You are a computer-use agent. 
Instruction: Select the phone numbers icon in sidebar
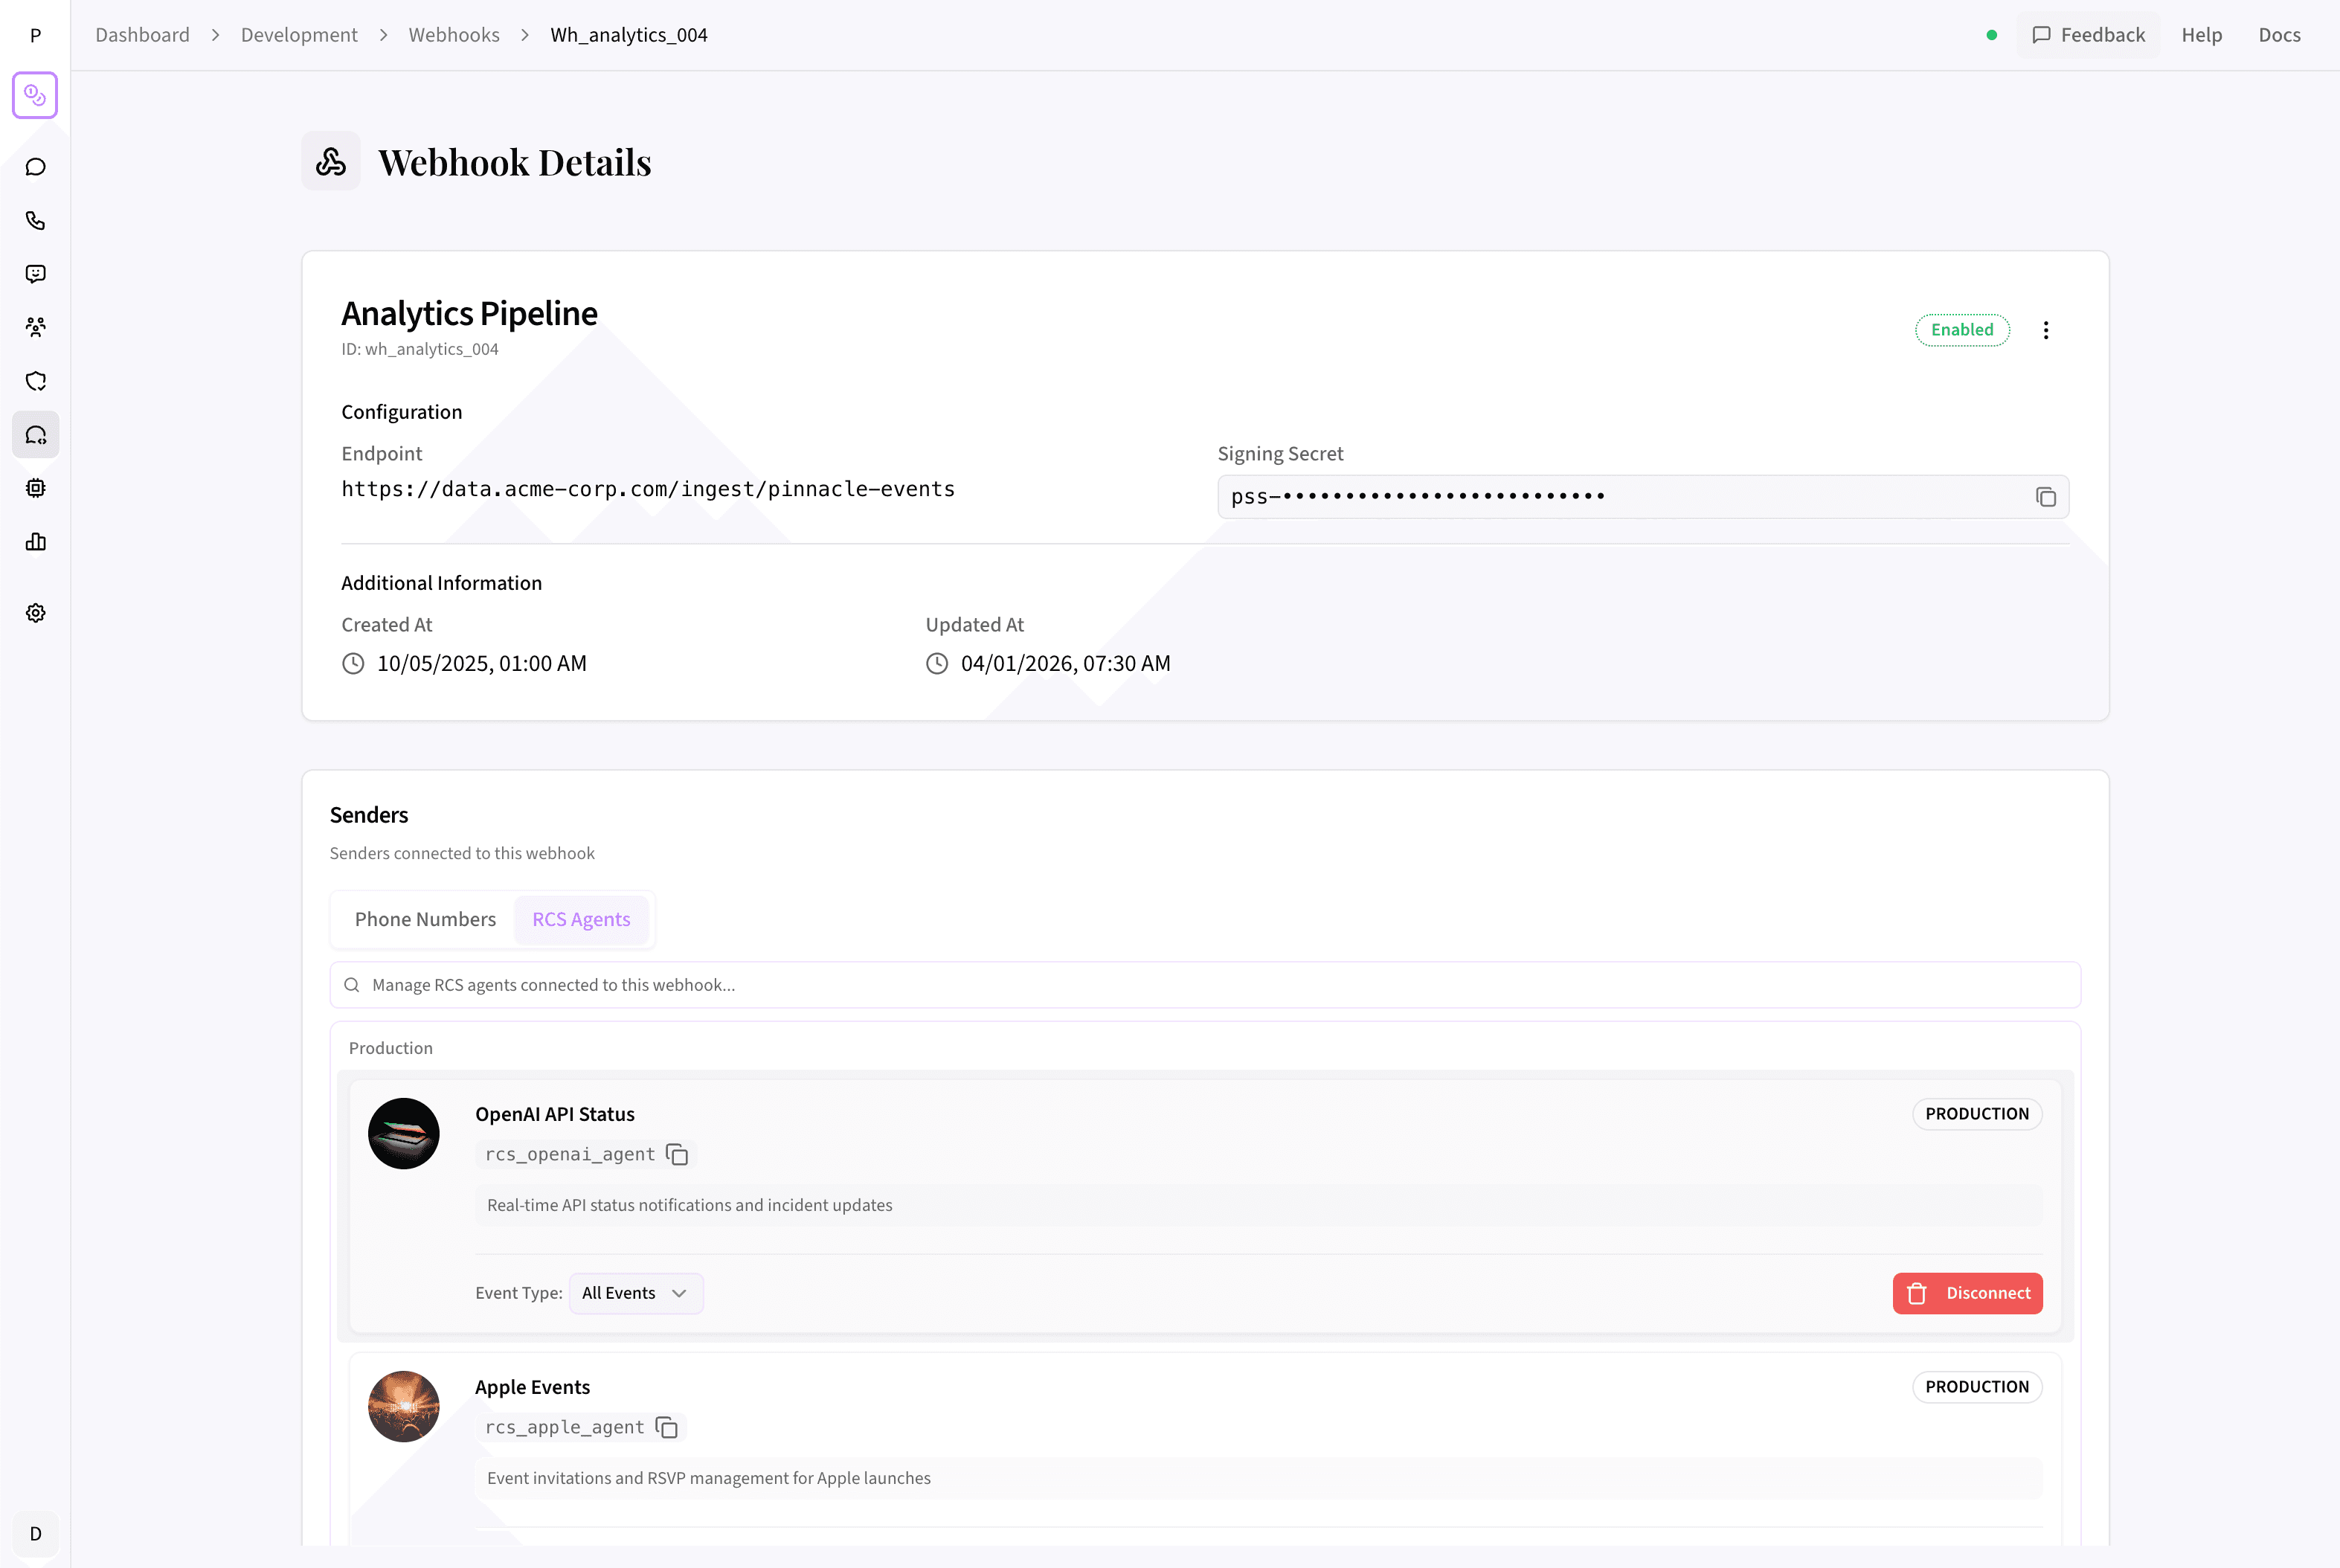(35, 220)
